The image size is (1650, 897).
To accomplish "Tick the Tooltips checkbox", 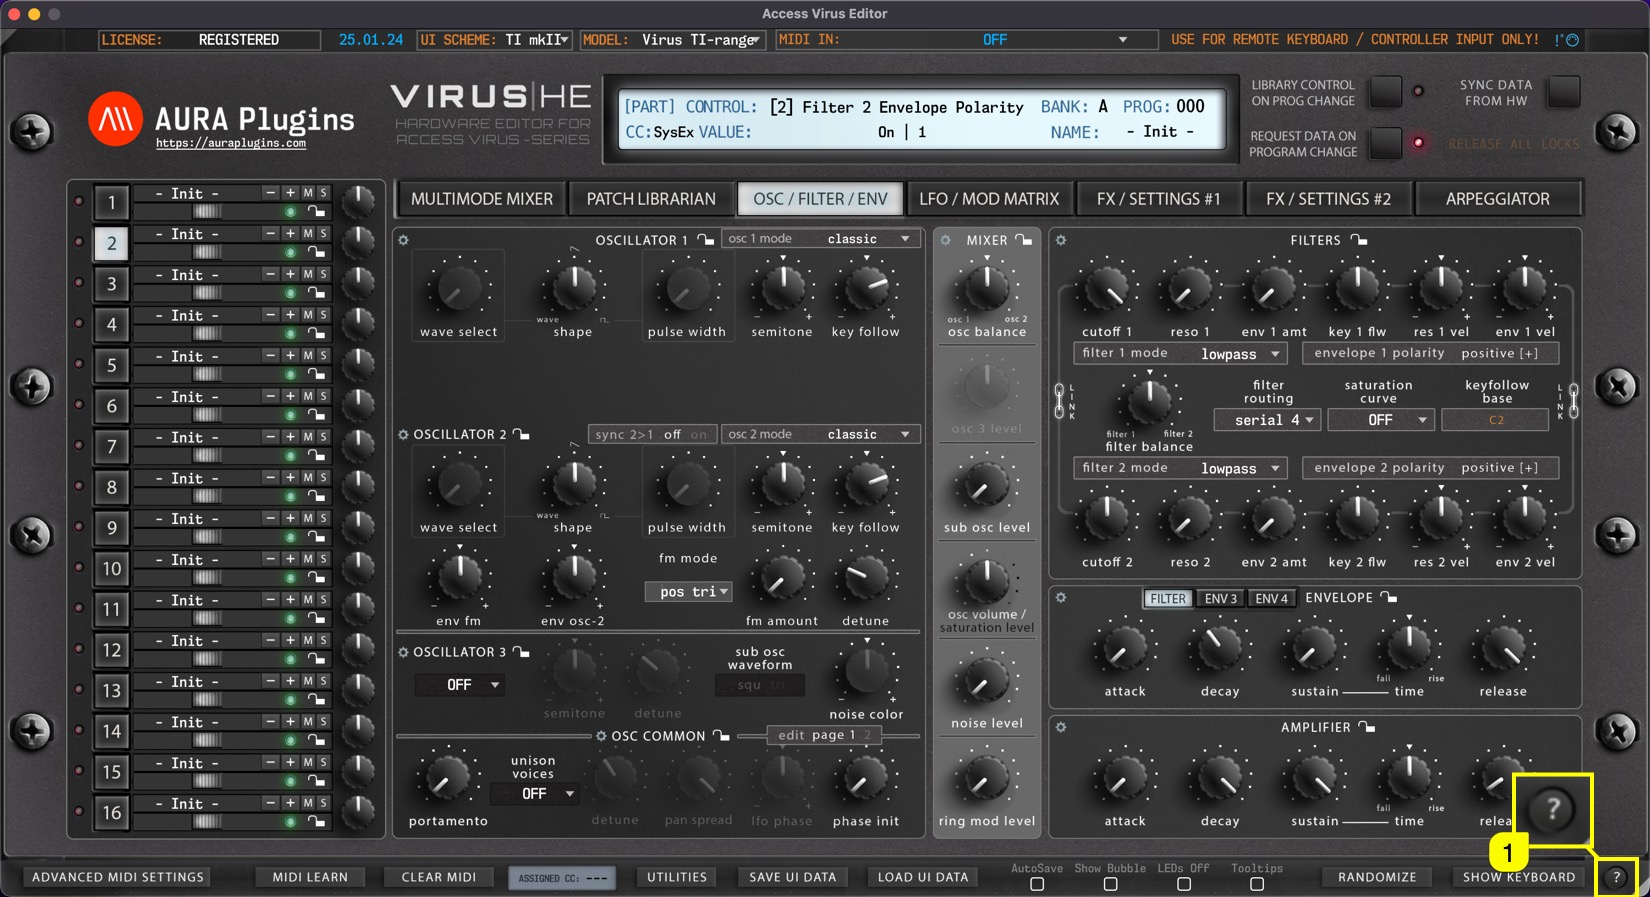I will click(1257, 884).
